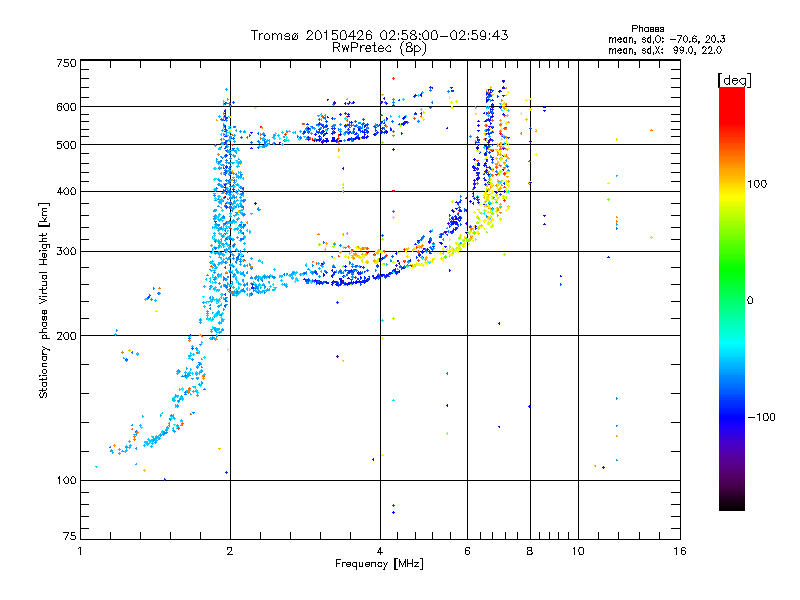Image resolution: width=800 pixels, height=600 pixels.
Task: Click the 'mean, sd,X: 99.0, 22.0' line
Action: tap(665, 50)
